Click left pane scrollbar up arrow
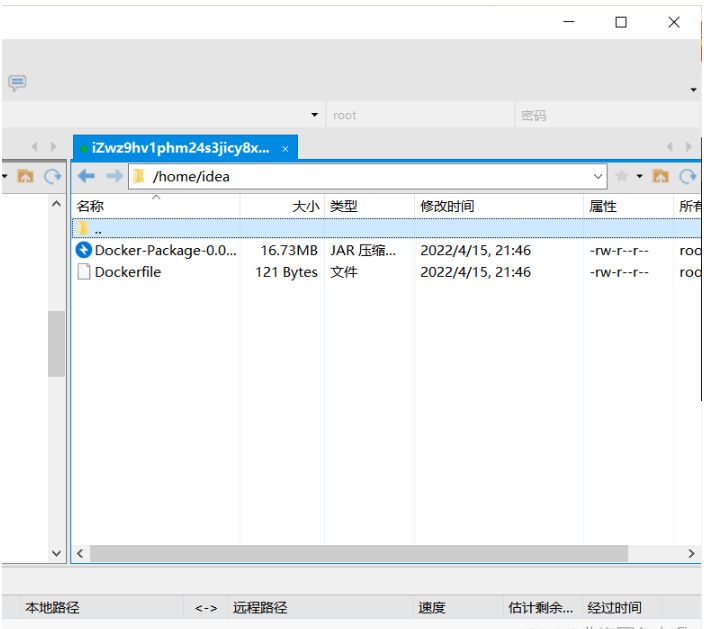Viewport: 712px width, 629px height. [x=56, y=204]
